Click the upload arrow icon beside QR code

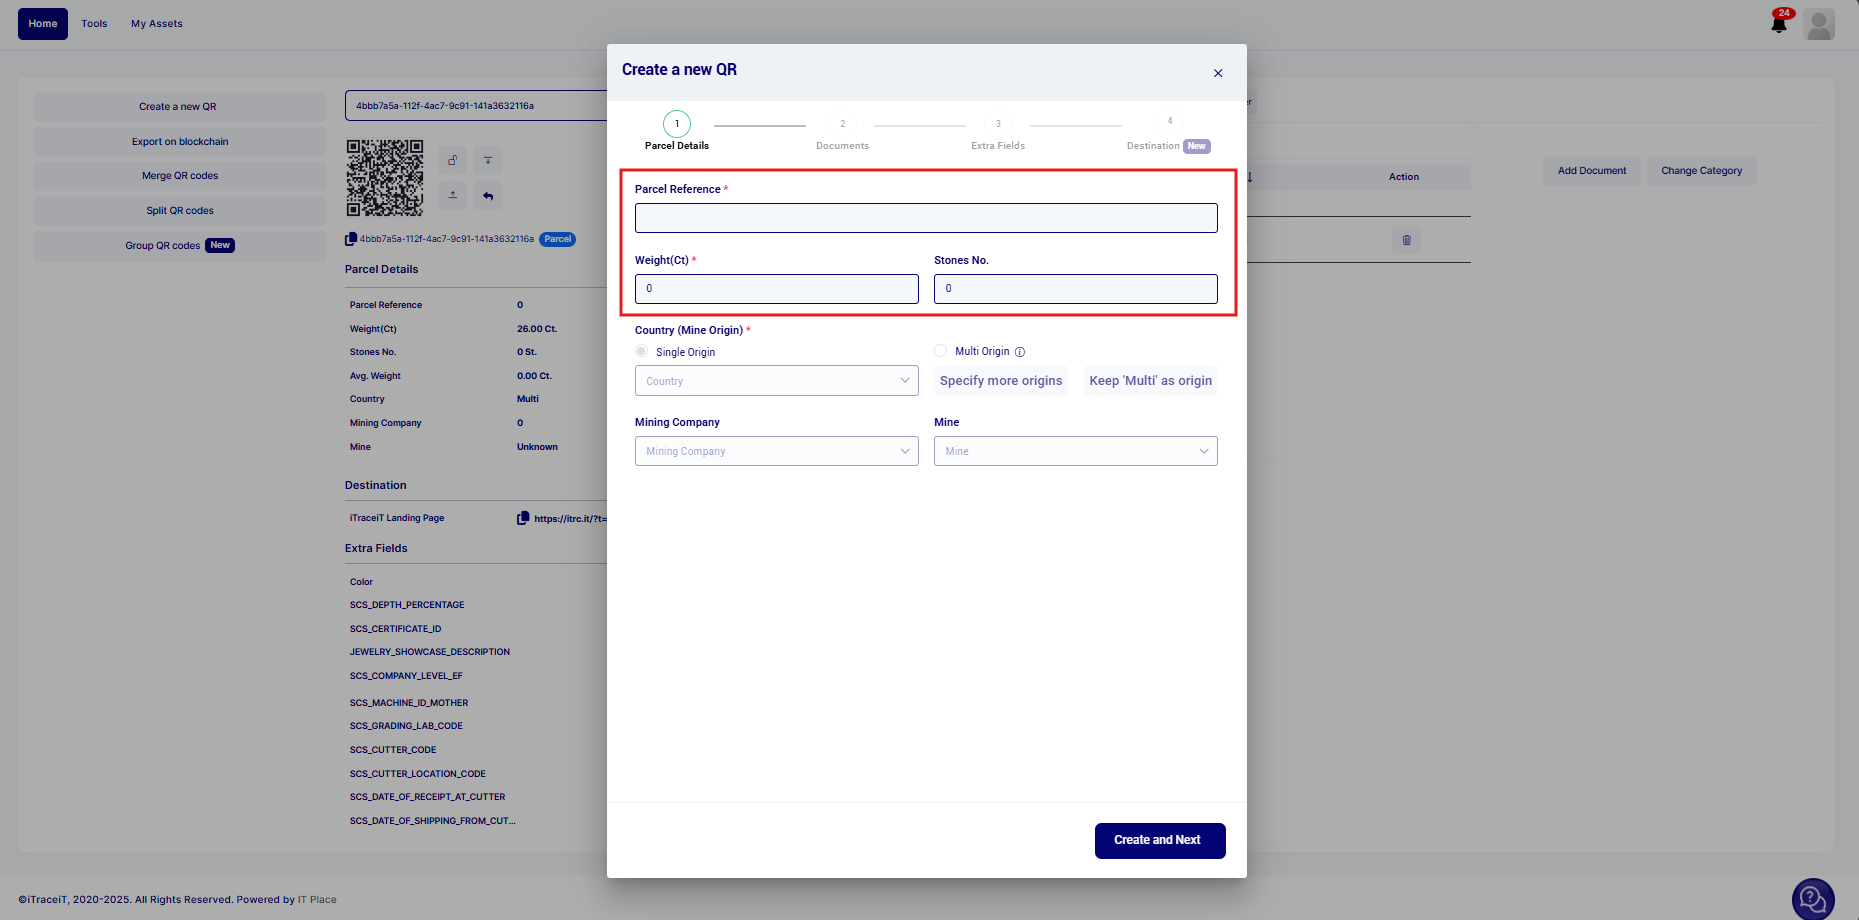pos(452,195)
